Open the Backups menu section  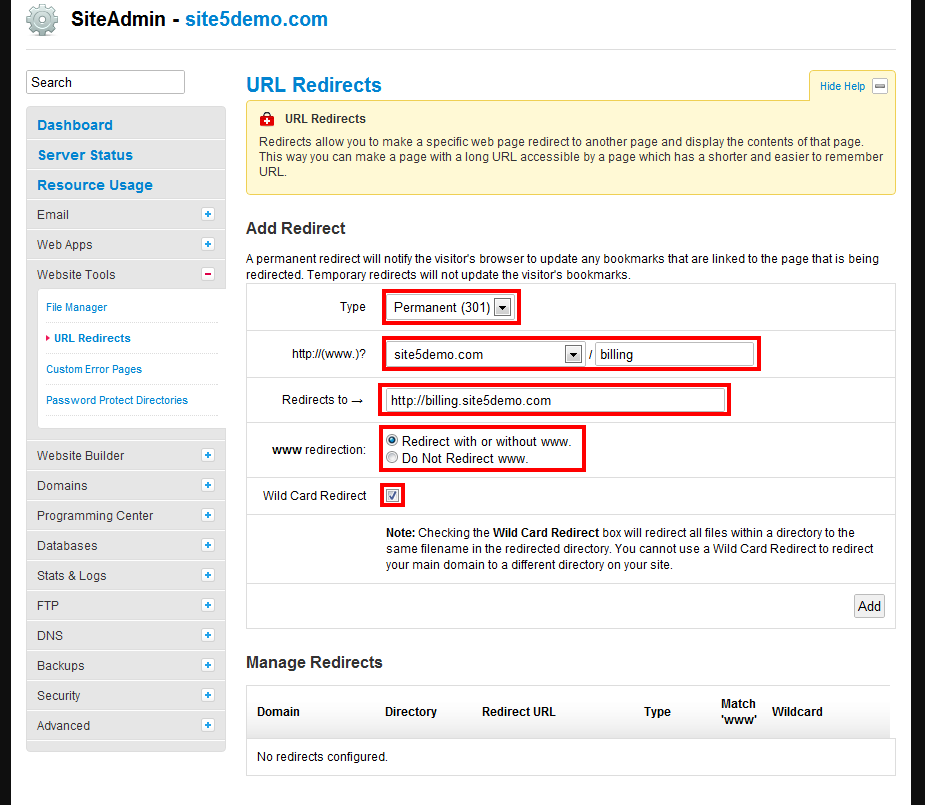(x=126, y=666)
